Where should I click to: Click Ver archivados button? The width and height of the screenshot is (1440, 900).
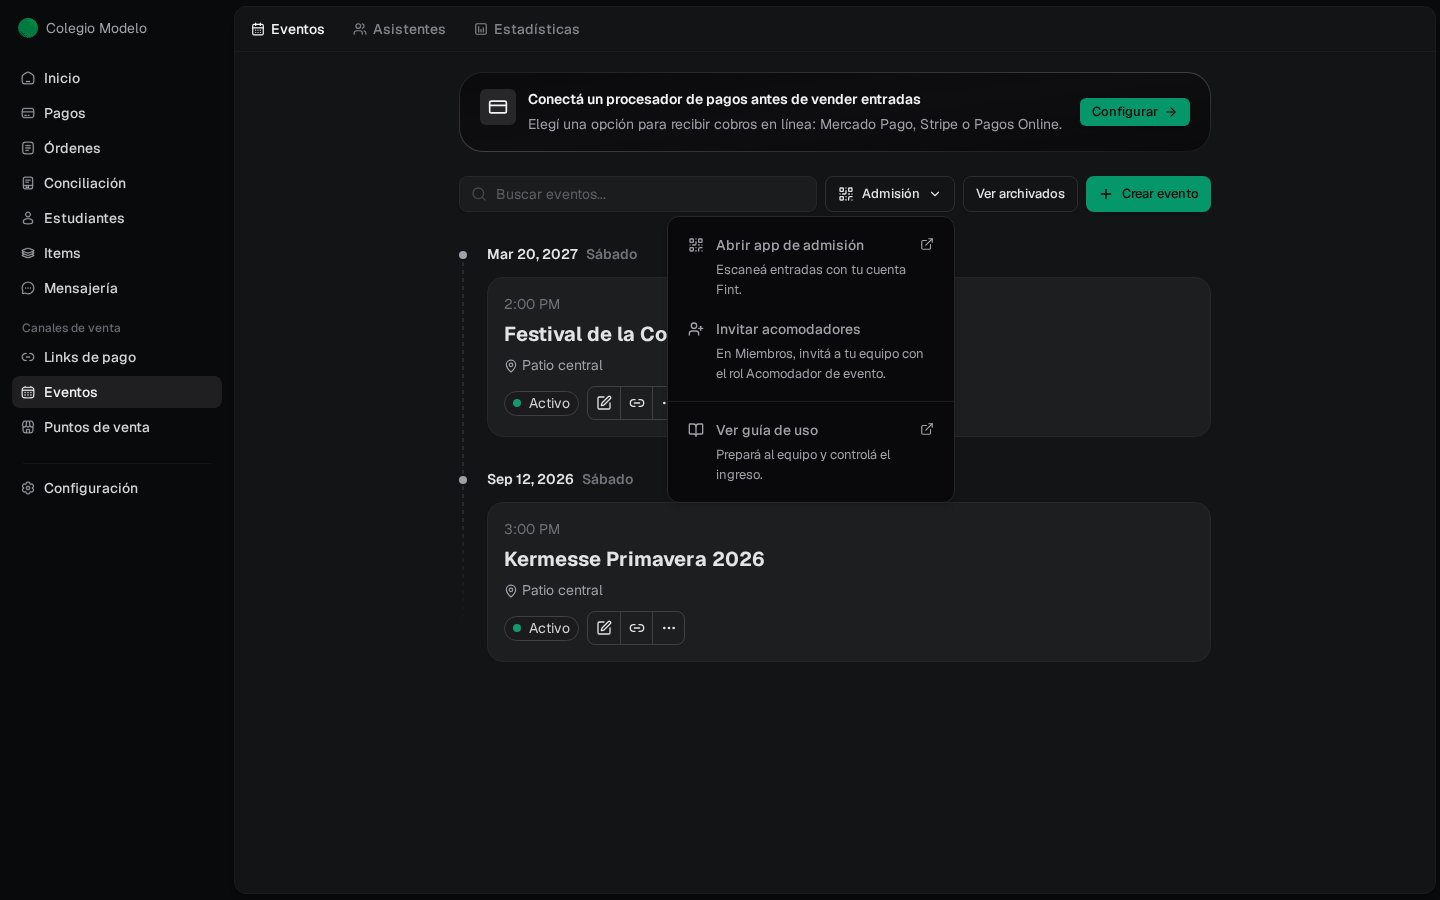tap(1020, 194)
